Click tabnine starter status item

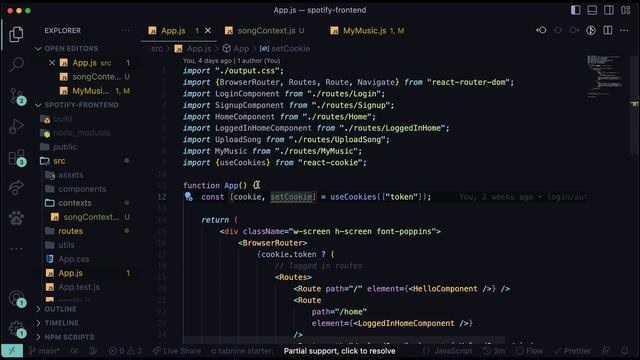[x=242, y=351]
